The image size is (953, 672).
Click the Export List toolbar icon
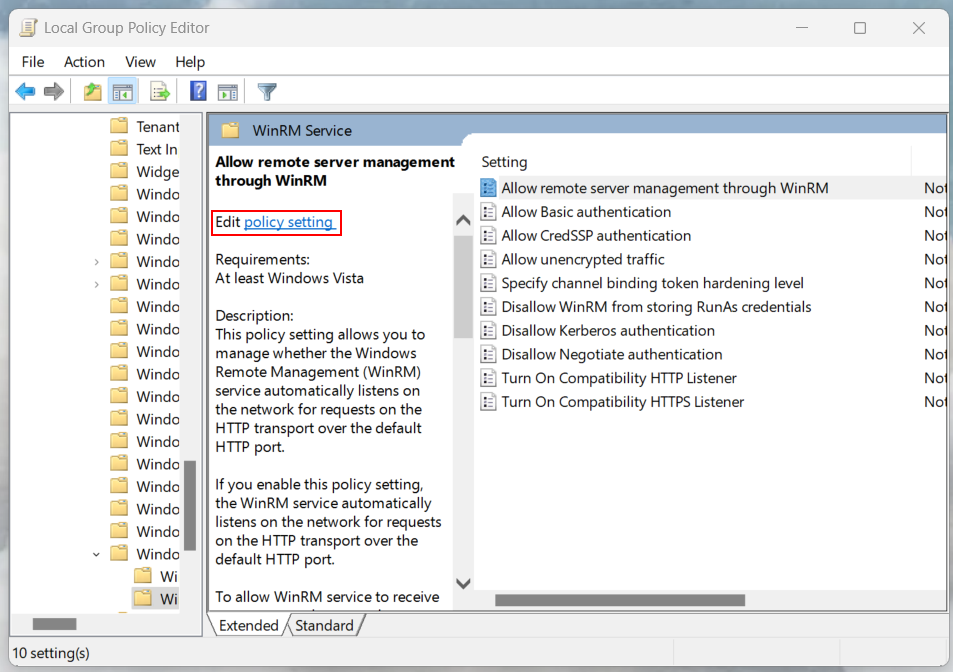tap(159, 92)
